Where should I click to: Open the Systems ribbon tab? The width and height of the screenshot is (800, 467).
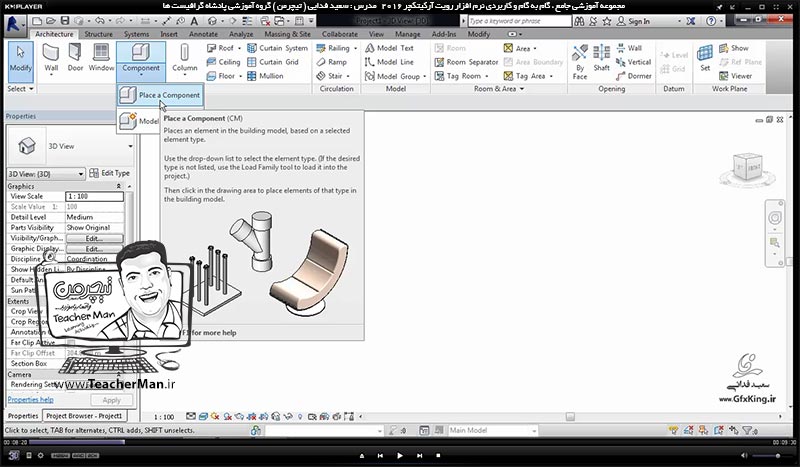[136, 34]
